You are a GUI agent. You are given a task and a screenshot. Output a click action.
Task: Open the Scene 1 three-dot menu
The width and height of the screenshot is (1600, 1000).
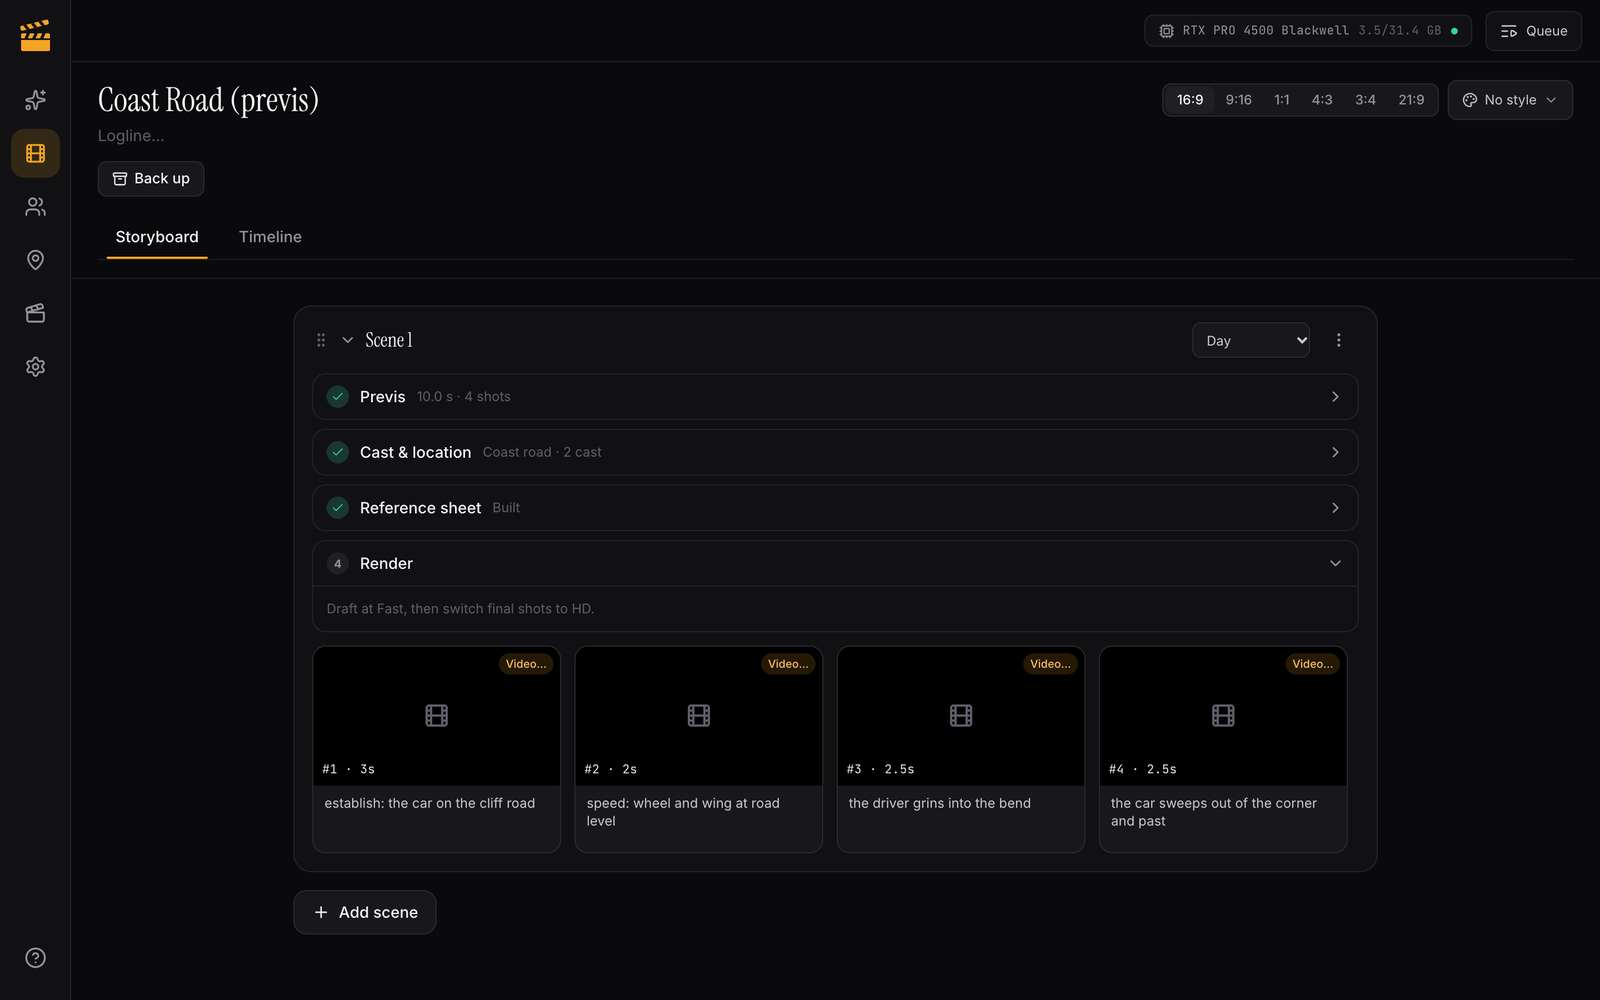tap(1339, 340)
